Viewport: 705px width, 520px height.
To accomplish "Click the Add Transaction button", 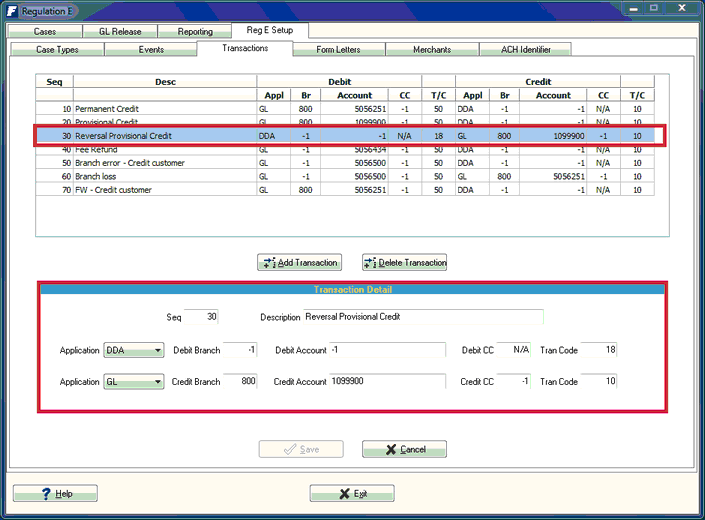I will pos(299,263).
